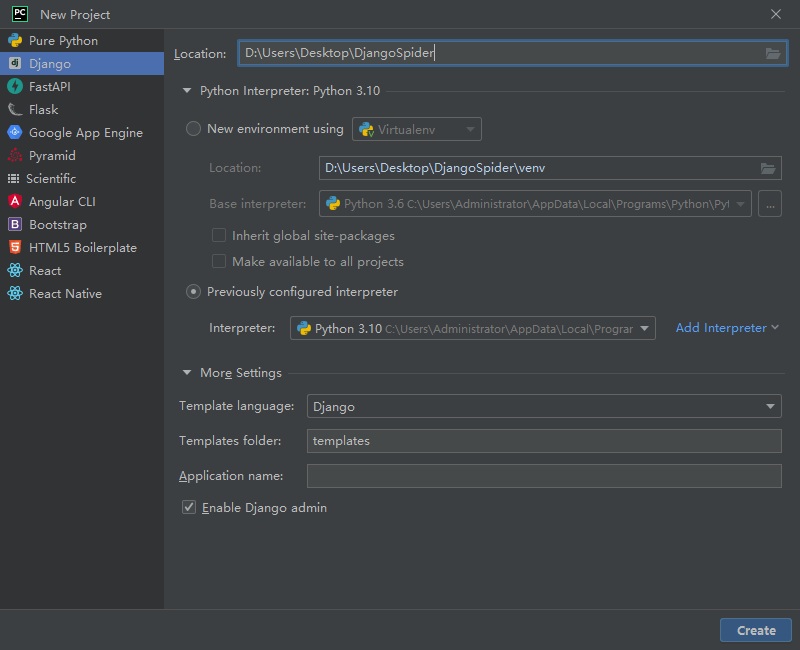Browse folder icon in project Location field
This screenshot has width=800, height=650.
click(x=773, y=54)
